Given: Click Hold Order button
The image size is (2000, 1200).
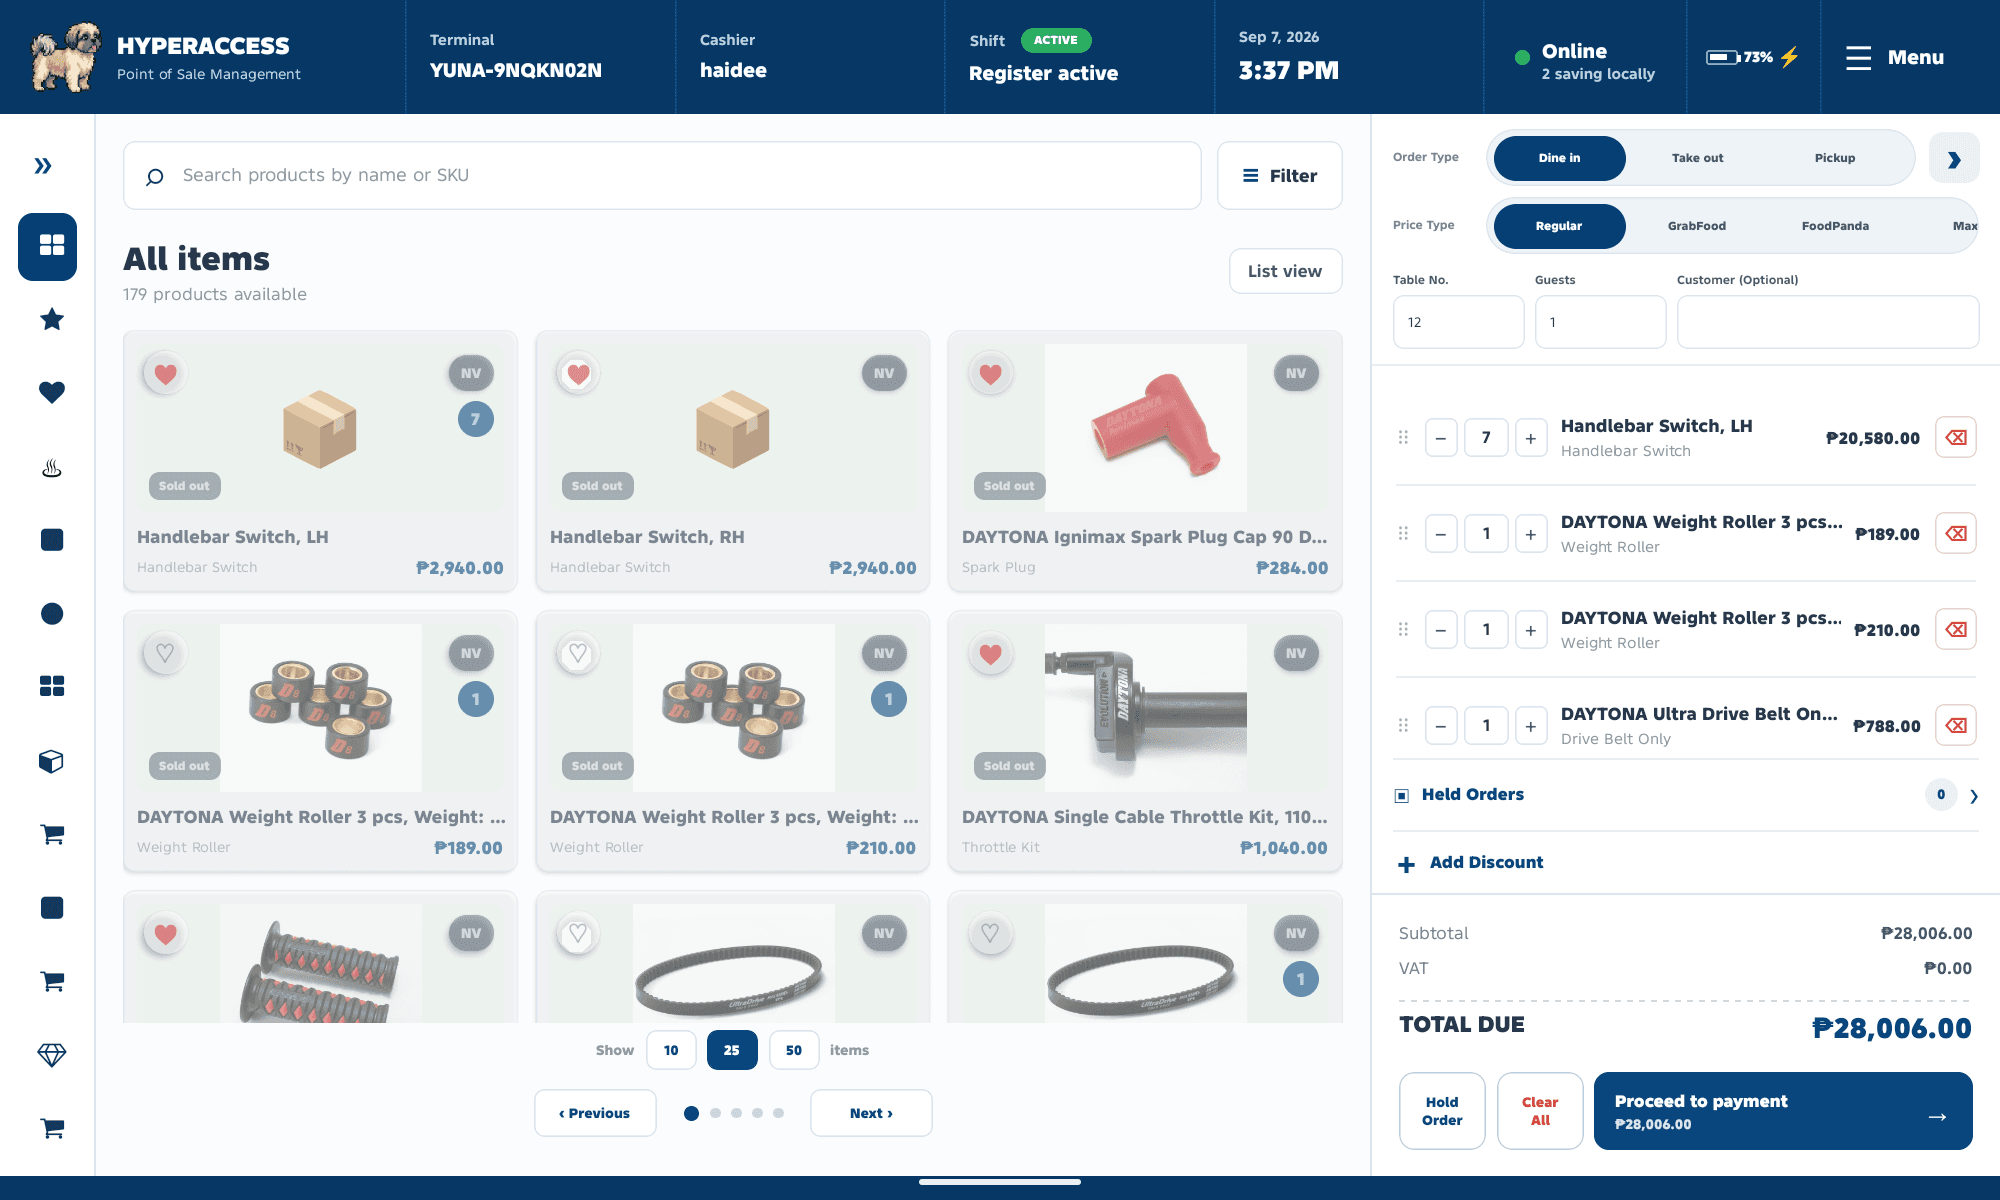Looking at the screenshot, I should pyautogui.click(x=1442, y=1111).
